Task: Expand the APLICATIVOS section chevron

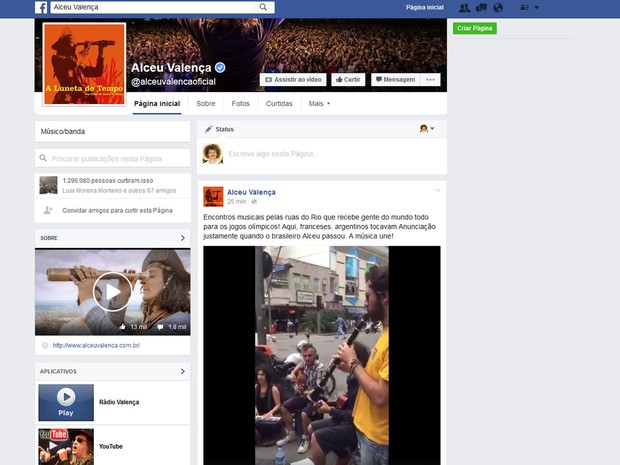Action: point(182,371)
